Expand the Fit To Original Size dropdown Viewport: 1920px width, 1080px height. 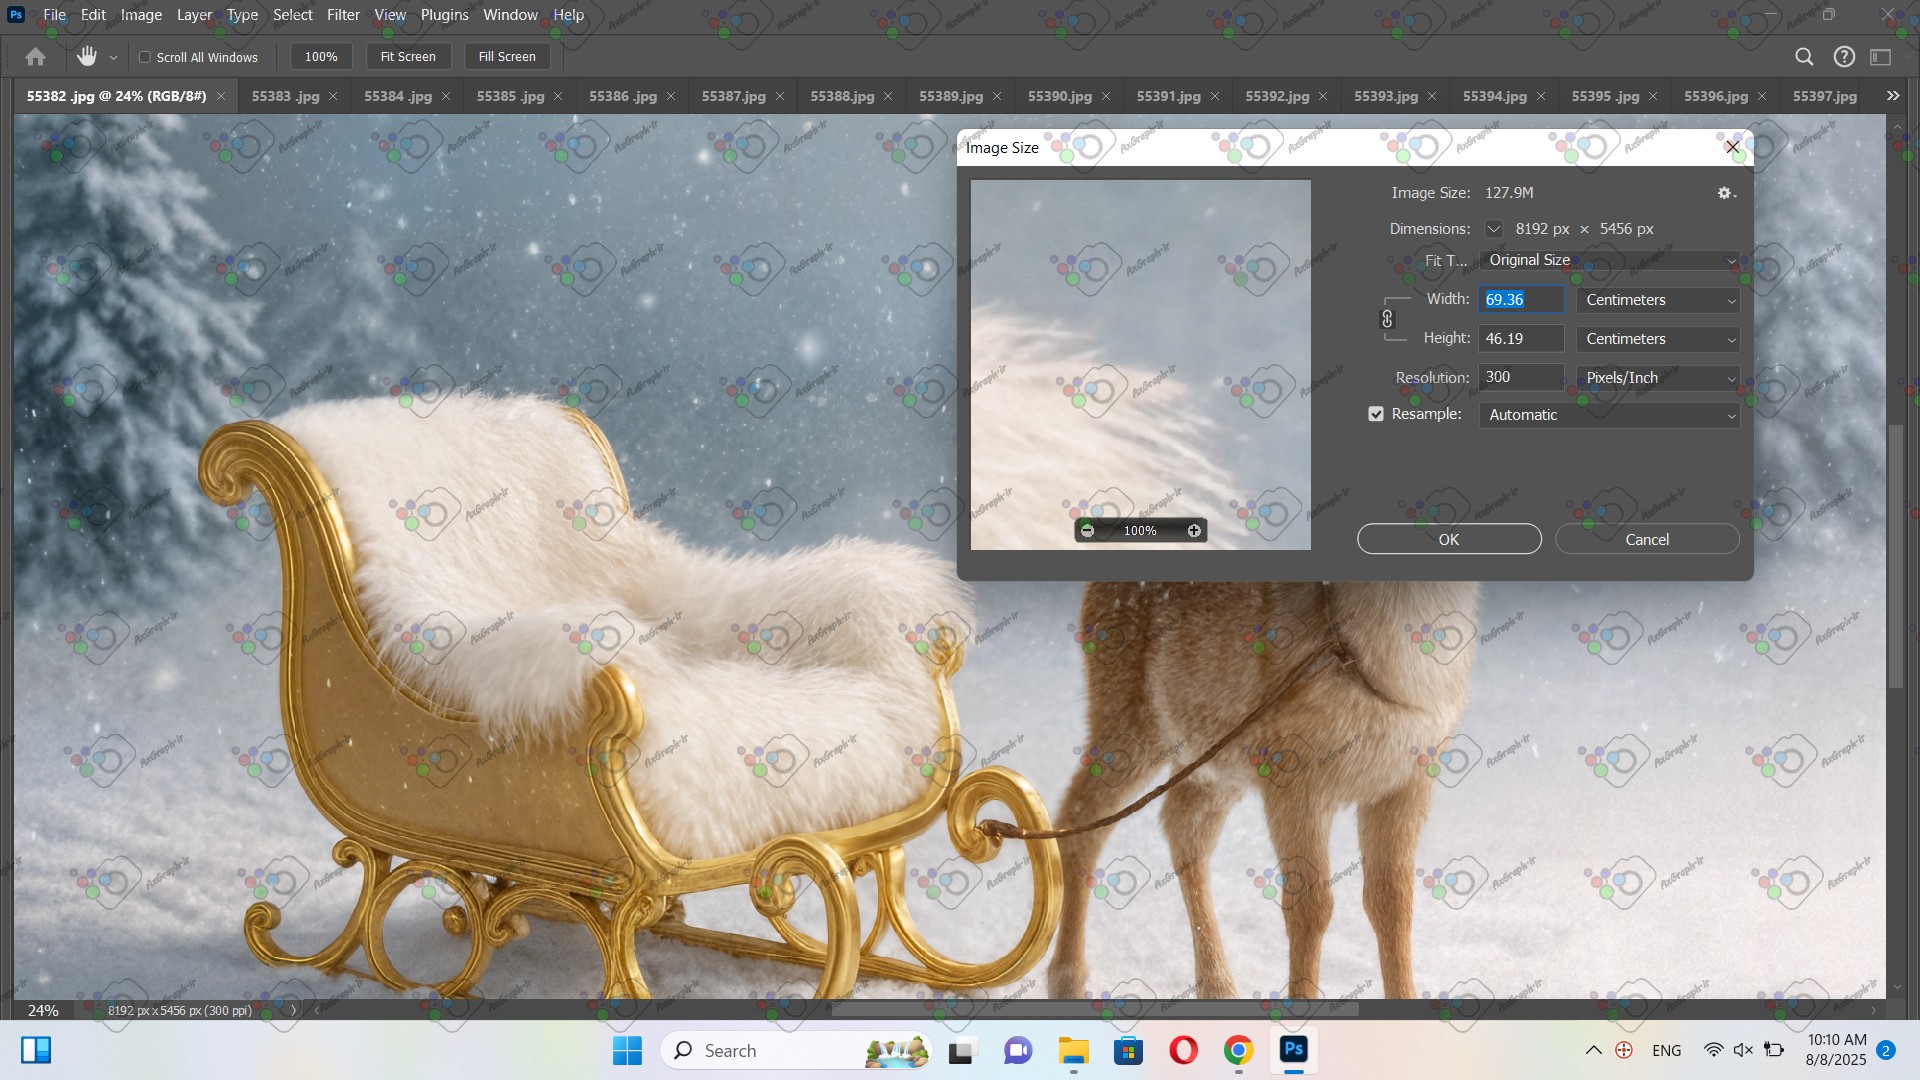tap(1609, 260)
